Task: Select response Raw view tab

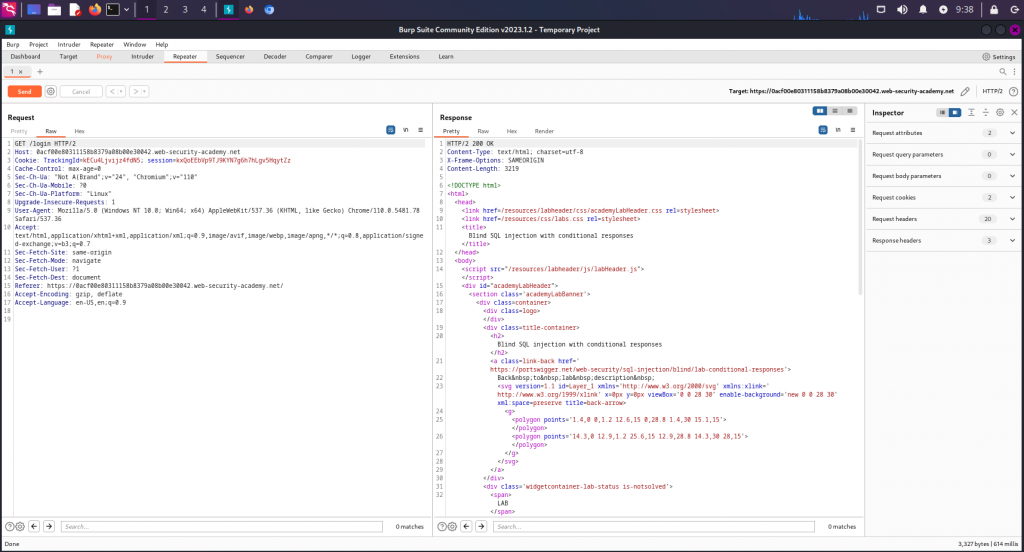Action: coord(483,131)
